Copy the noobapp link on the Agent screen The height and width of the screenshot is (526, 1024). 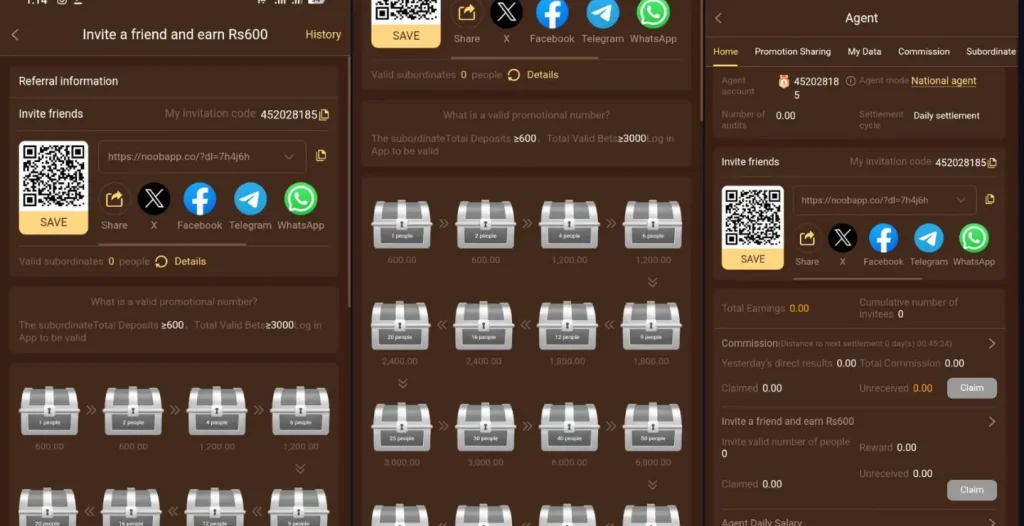(989, 199)
